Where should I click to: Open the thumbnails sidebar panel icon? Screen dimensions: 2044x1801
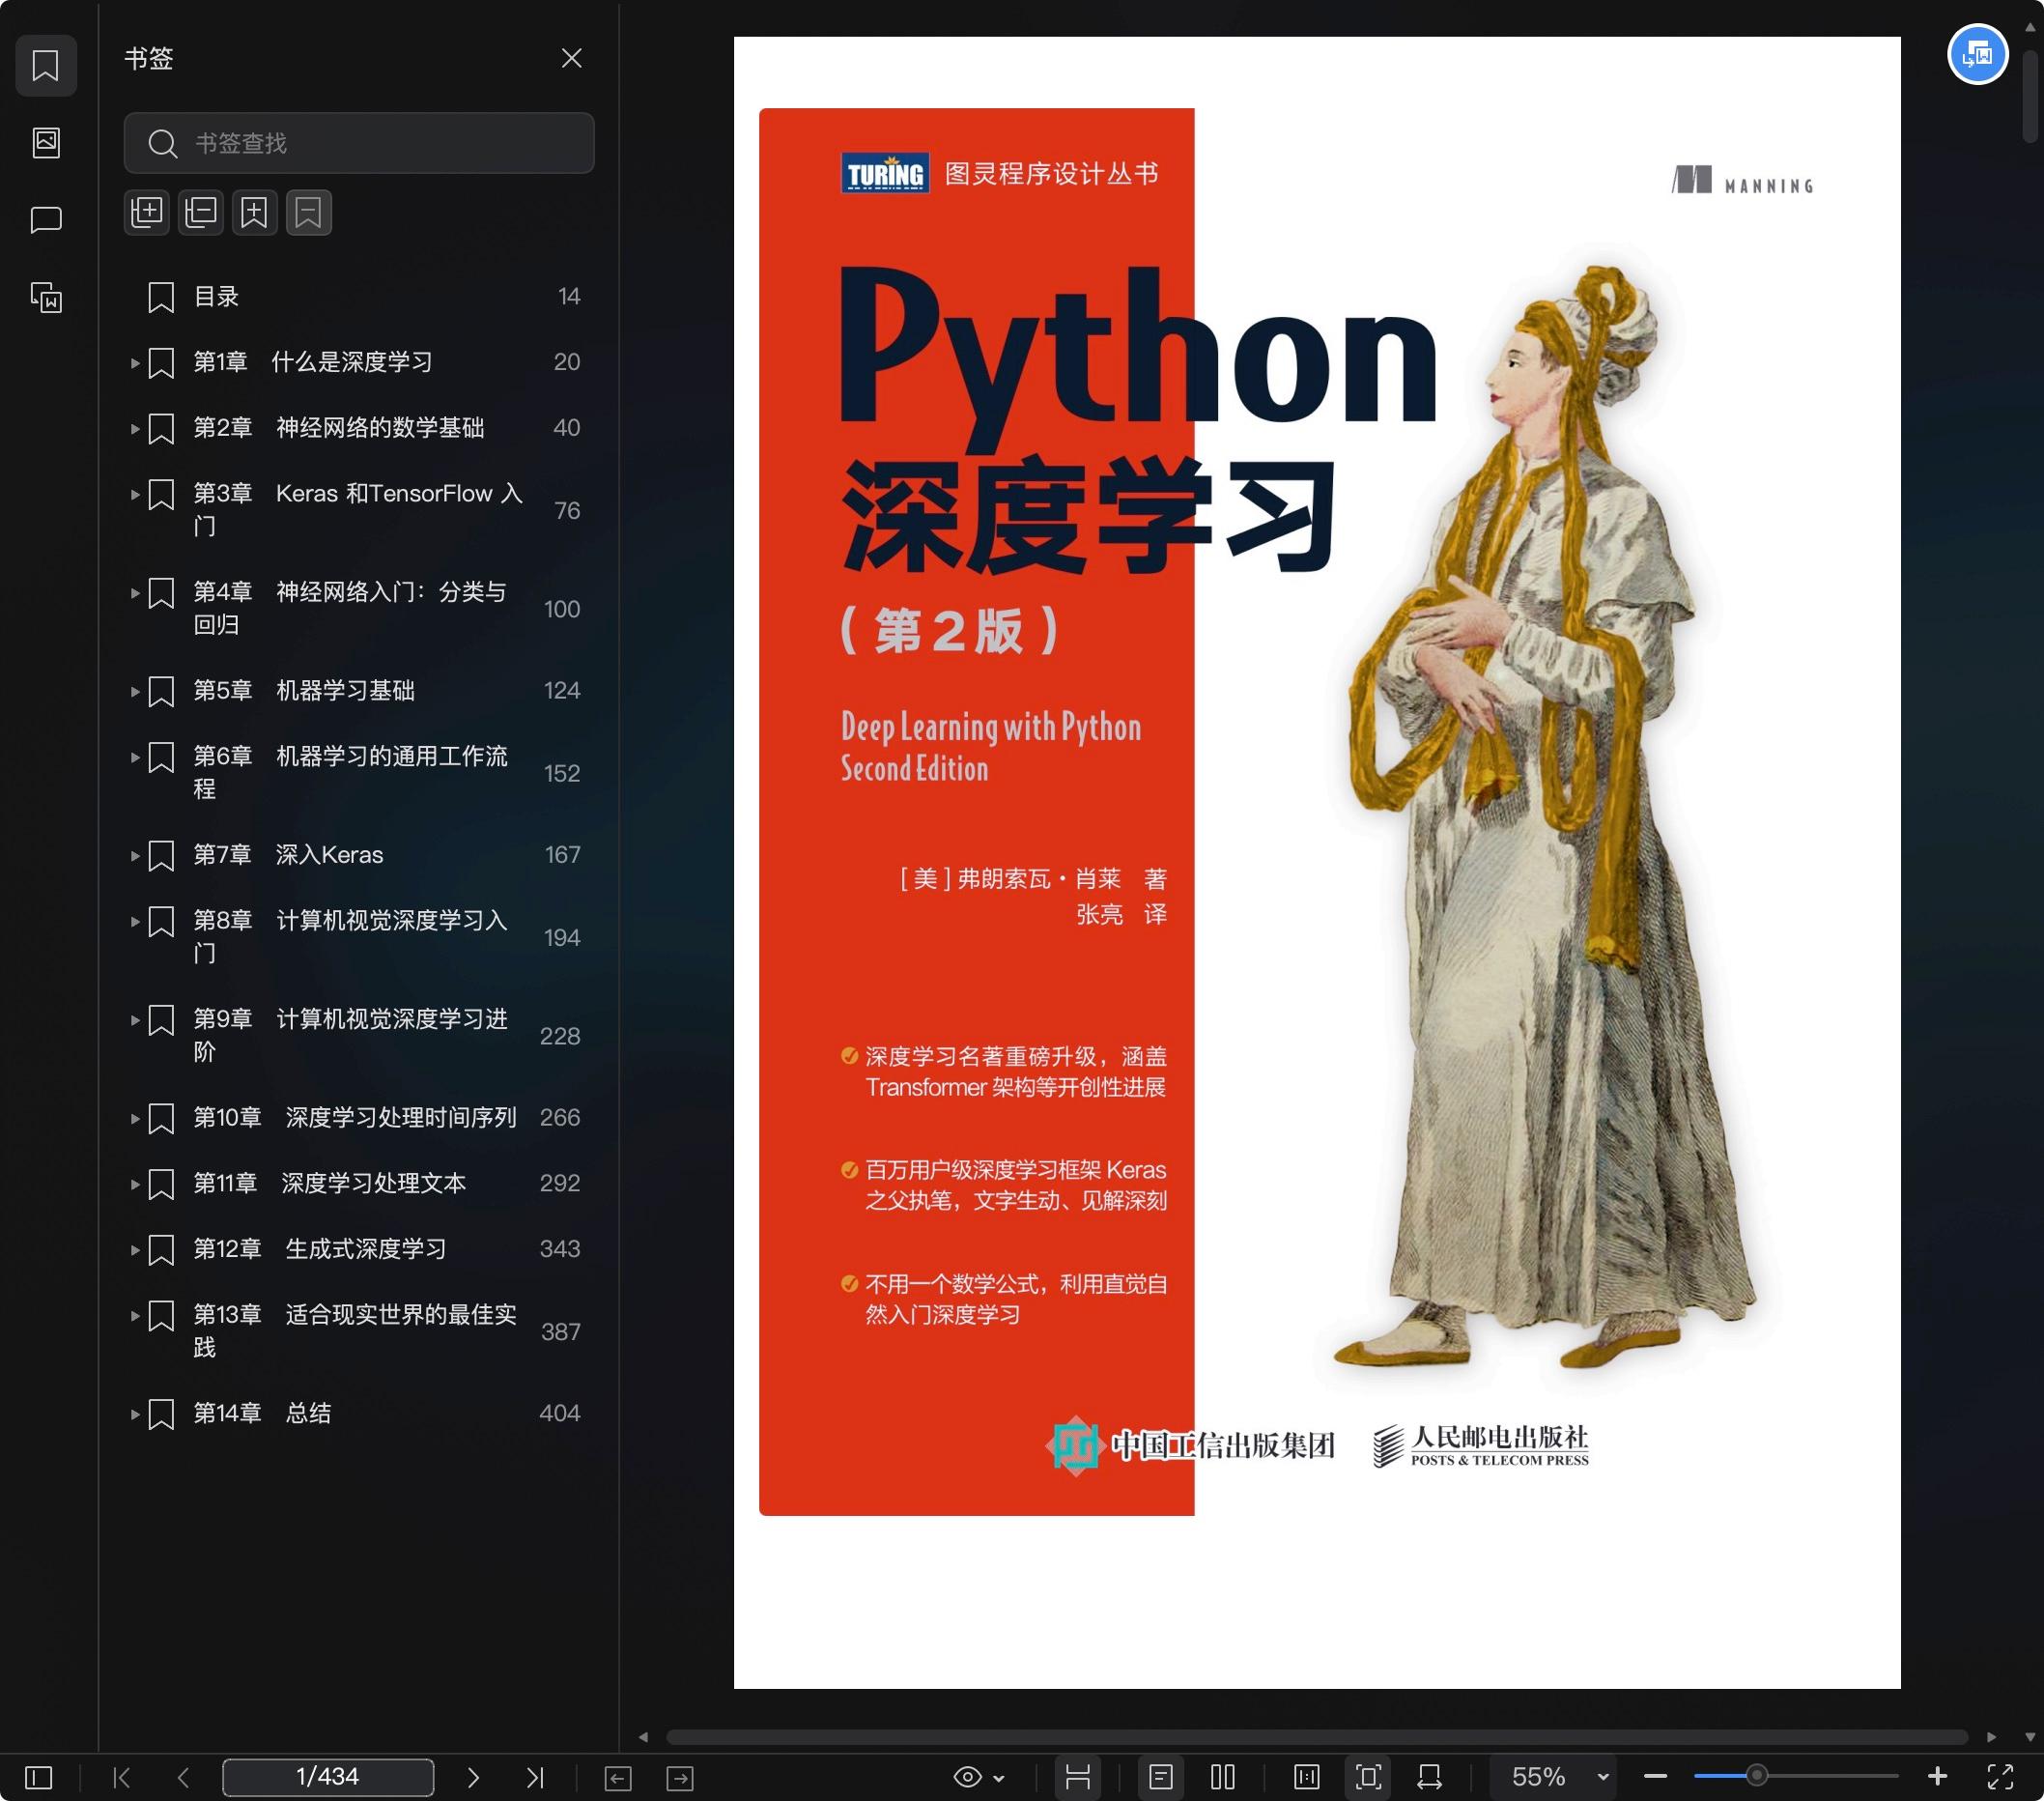coord(46,143)
